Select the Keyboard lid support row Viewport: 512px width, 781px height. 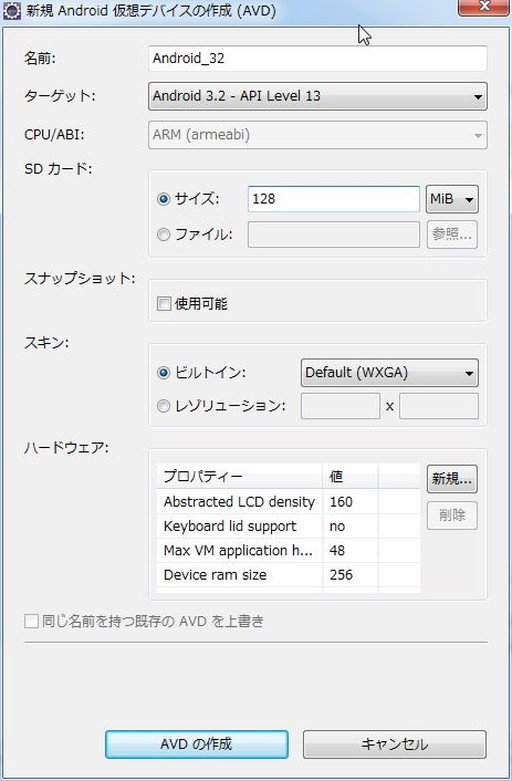point(288,526)
